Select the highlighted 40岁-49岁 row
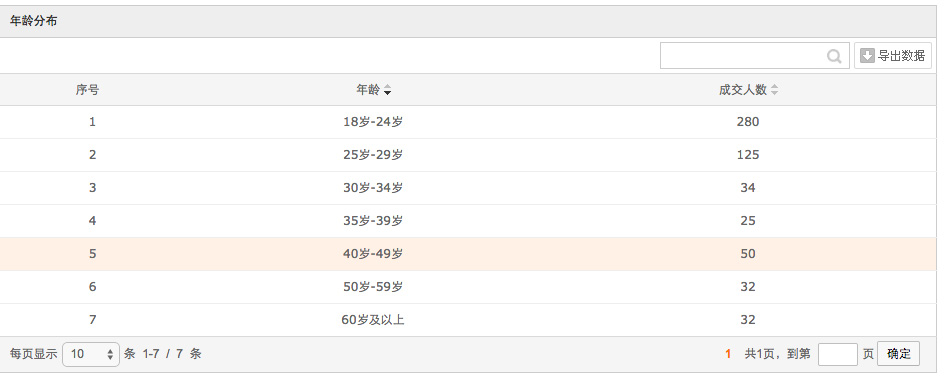949x381 pixels. point(468,254)
